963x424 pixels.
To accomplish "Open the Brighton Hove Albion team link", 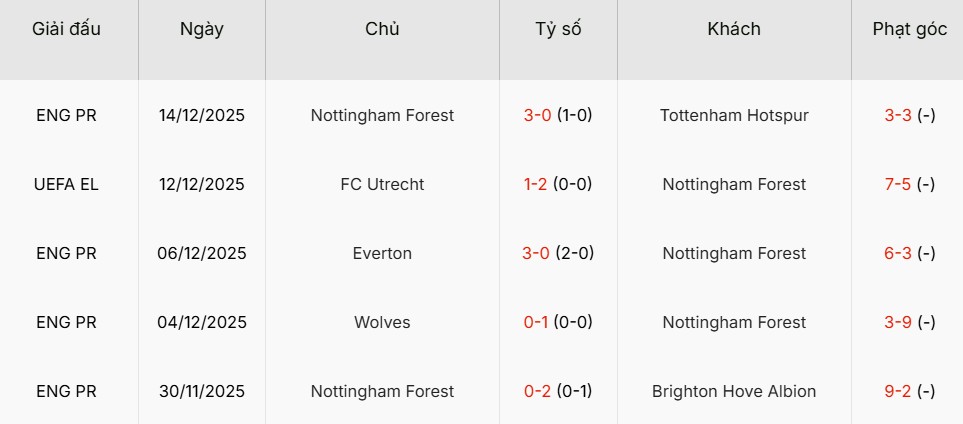I will coord(734,391).
